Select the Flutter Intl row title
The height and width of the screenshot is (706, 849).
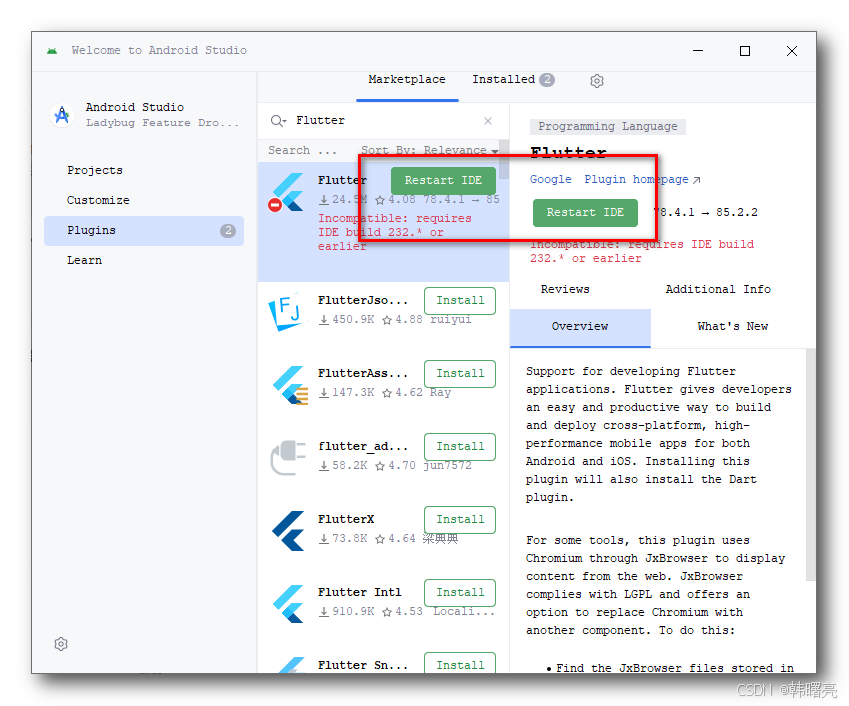click(360, 592)
